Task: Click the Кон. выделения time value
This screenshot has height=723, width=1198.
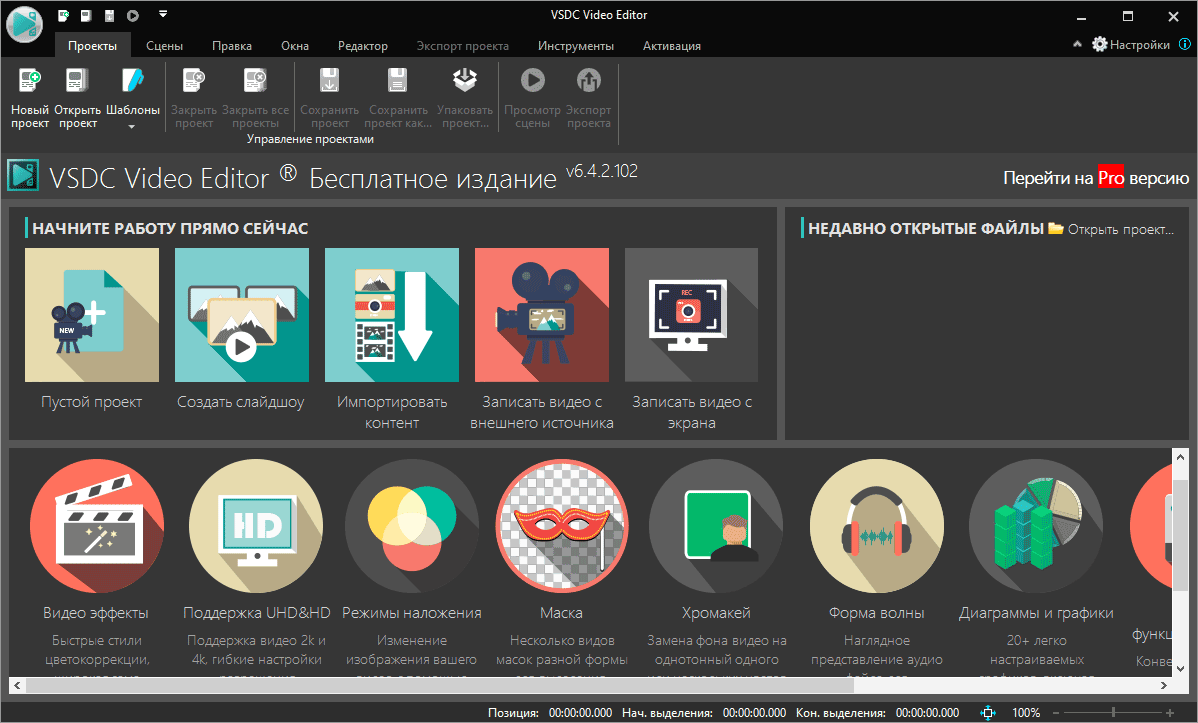Action: coord(928,712)
